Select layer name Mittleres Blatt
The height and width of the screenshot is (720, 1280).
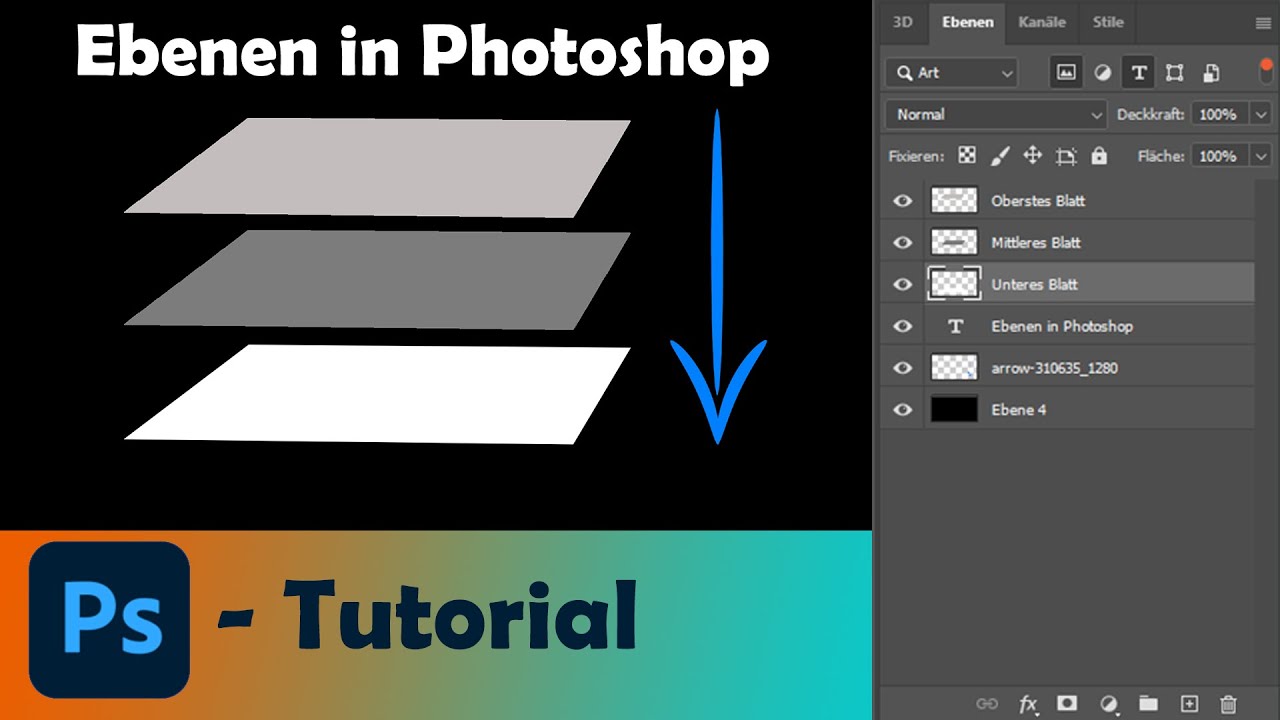(x=1036, y=243)
